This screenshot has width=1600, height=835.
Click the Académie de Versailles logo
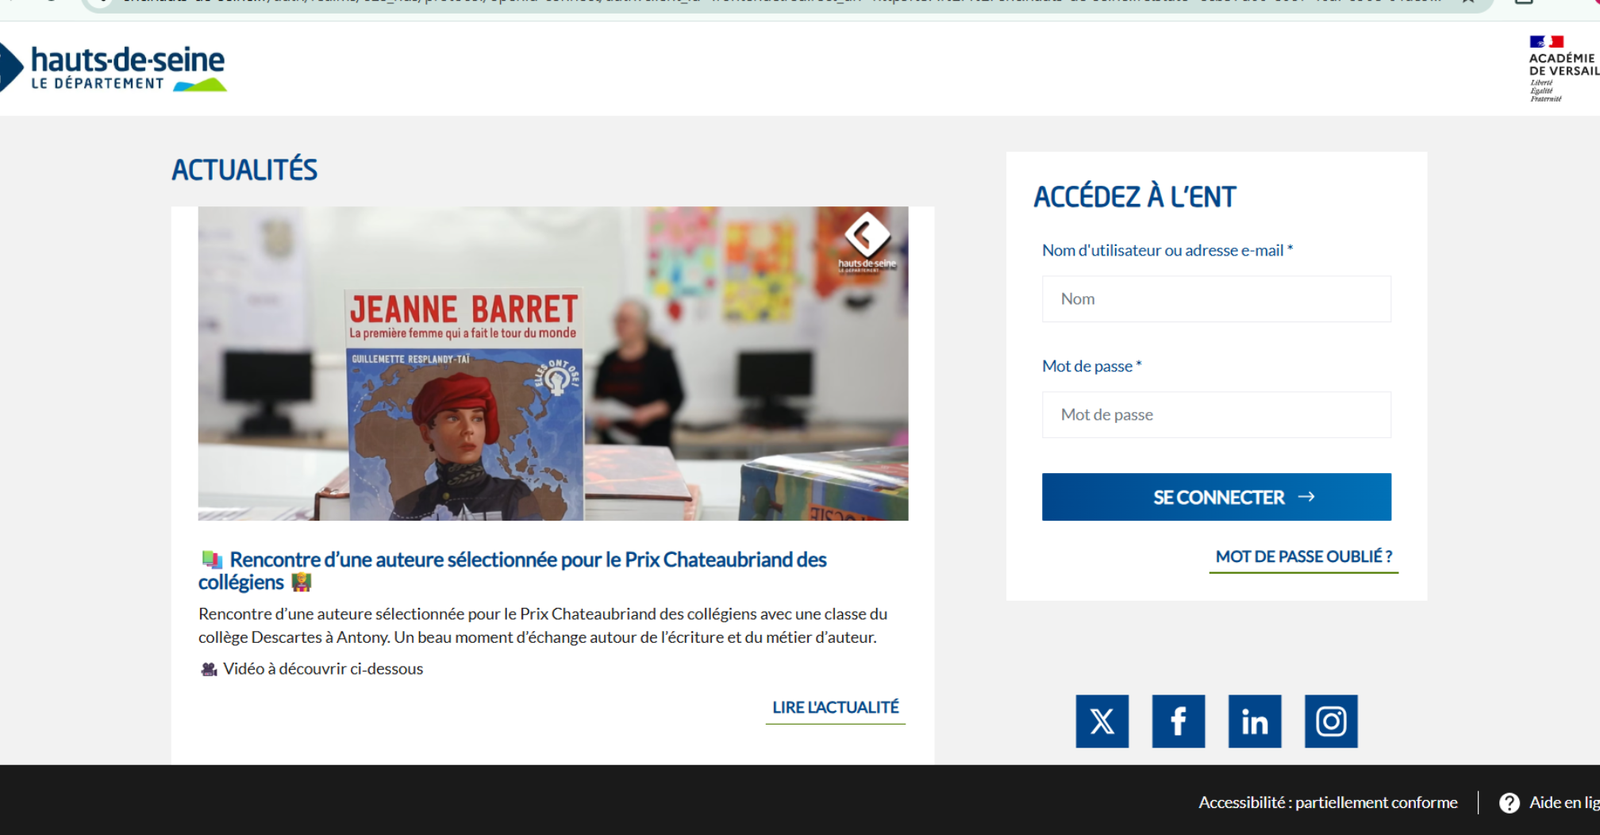1563,68
